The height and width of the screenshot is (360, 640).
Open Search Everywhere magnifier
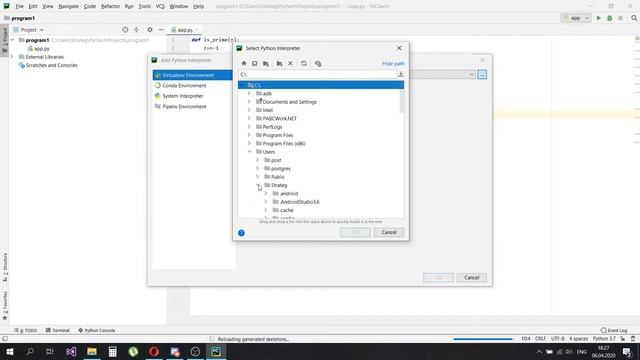(x=634, y=18)
